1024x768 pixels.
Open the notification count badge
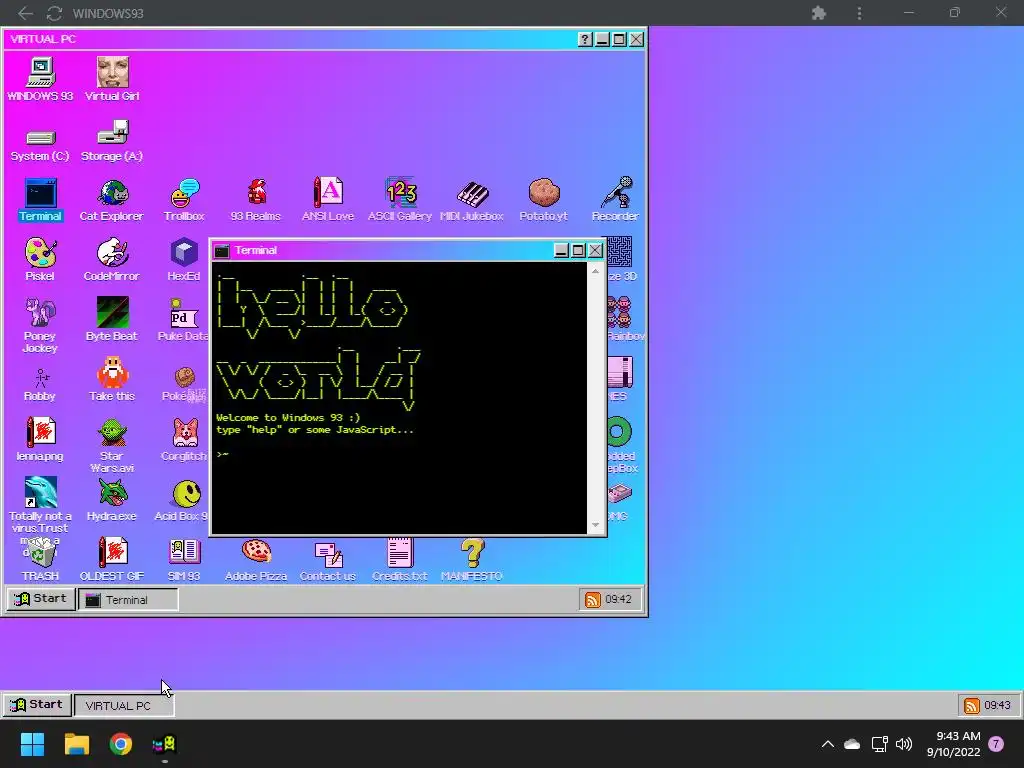pos(996,744)
